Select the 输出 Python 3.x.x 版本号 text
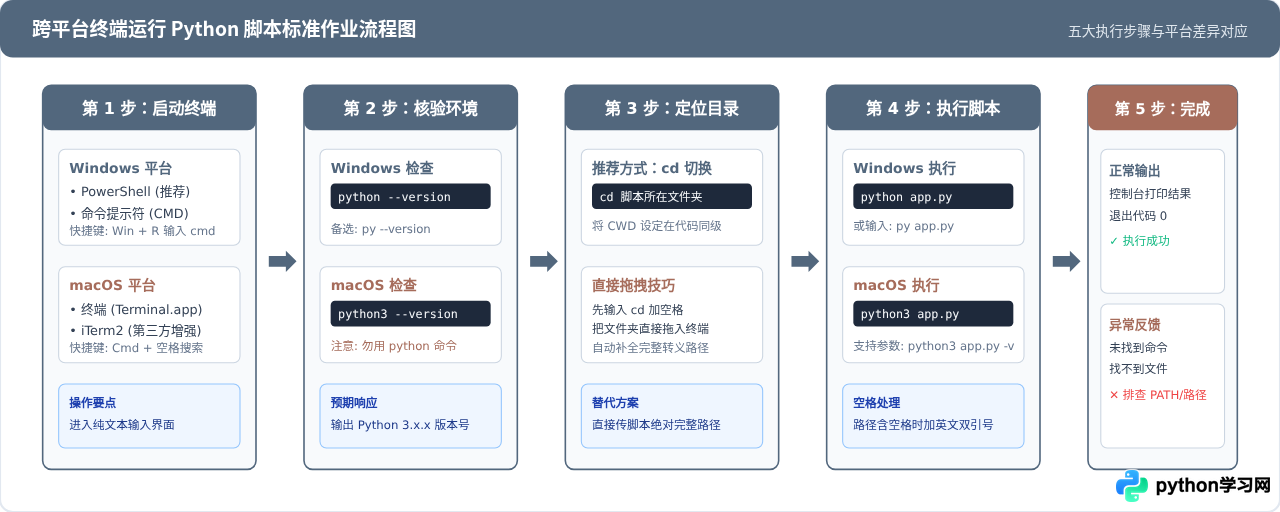The width and height of the screenshot is (1280, 512). tap(400, 425)
